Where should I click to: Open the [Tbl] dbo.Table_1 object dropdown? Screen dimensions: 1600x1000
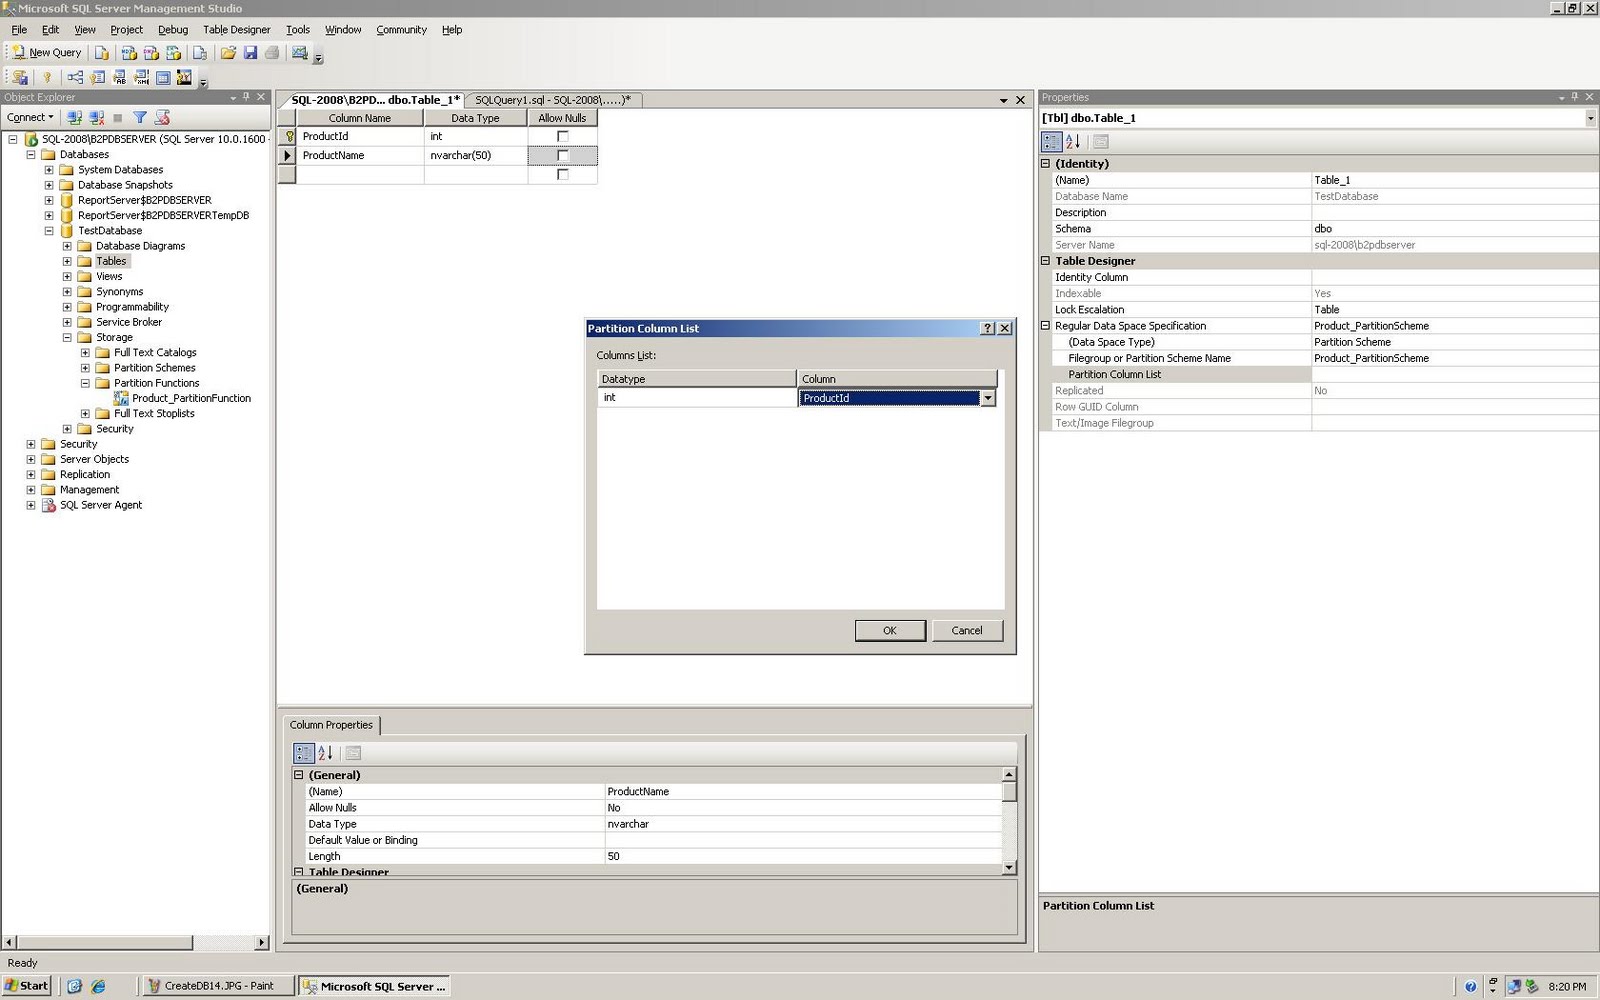click(x=1590, y=118)
